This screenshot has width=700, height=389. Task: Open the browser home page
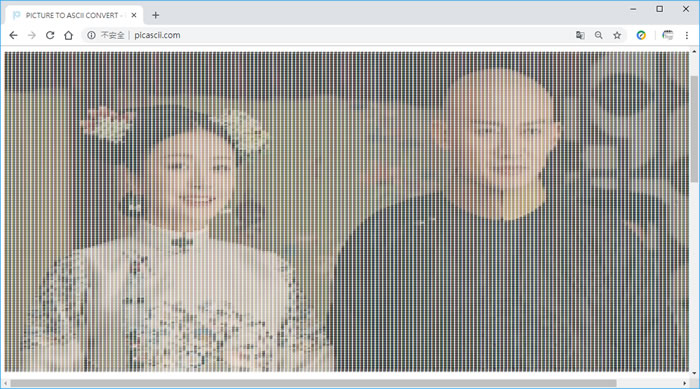[x=68, y=35]
